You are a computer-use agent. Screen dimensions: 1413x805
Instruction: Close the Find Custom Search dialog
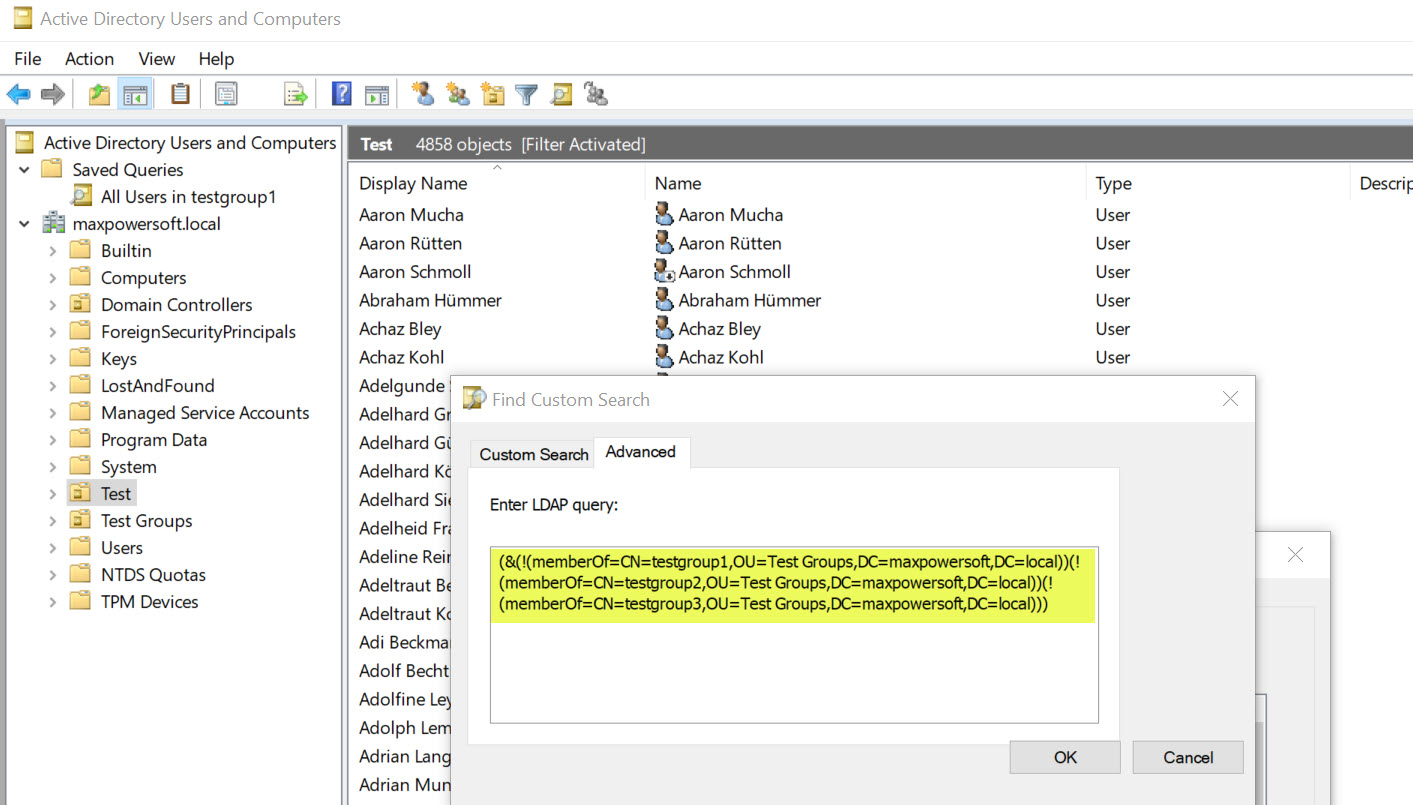(1230, 399)
